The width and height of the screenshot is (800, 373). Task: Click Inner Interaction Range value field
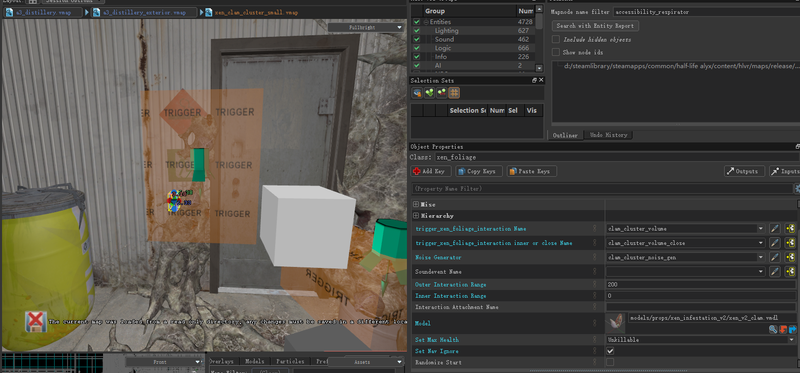click(701, 296)
